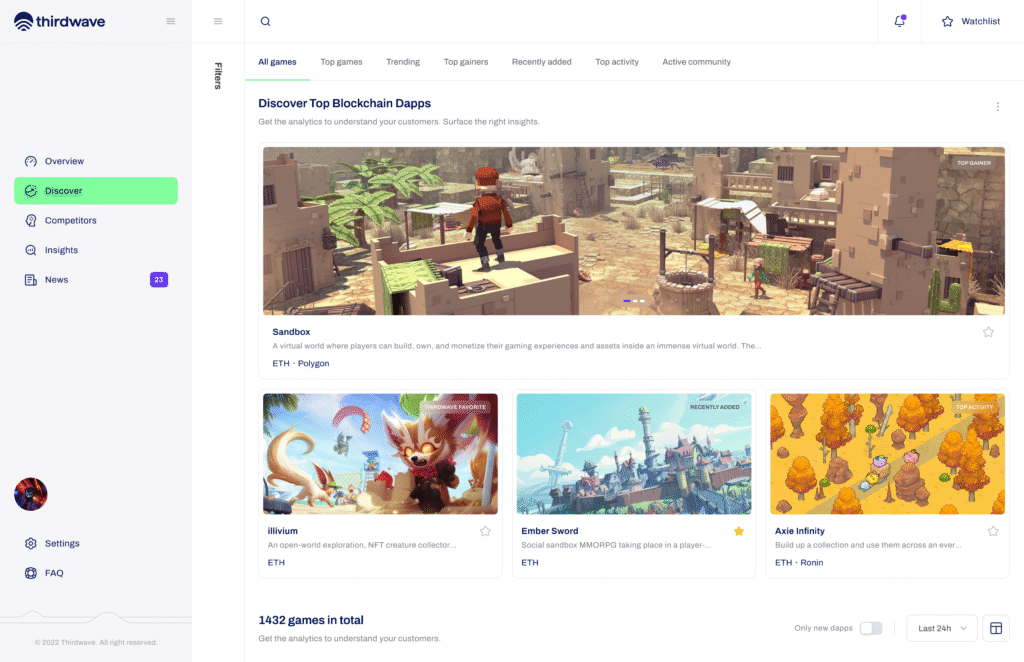Viewport: 1024px width, 662px height.
Task: Click the Insights sidebar icon
Action: click(31, 250)
